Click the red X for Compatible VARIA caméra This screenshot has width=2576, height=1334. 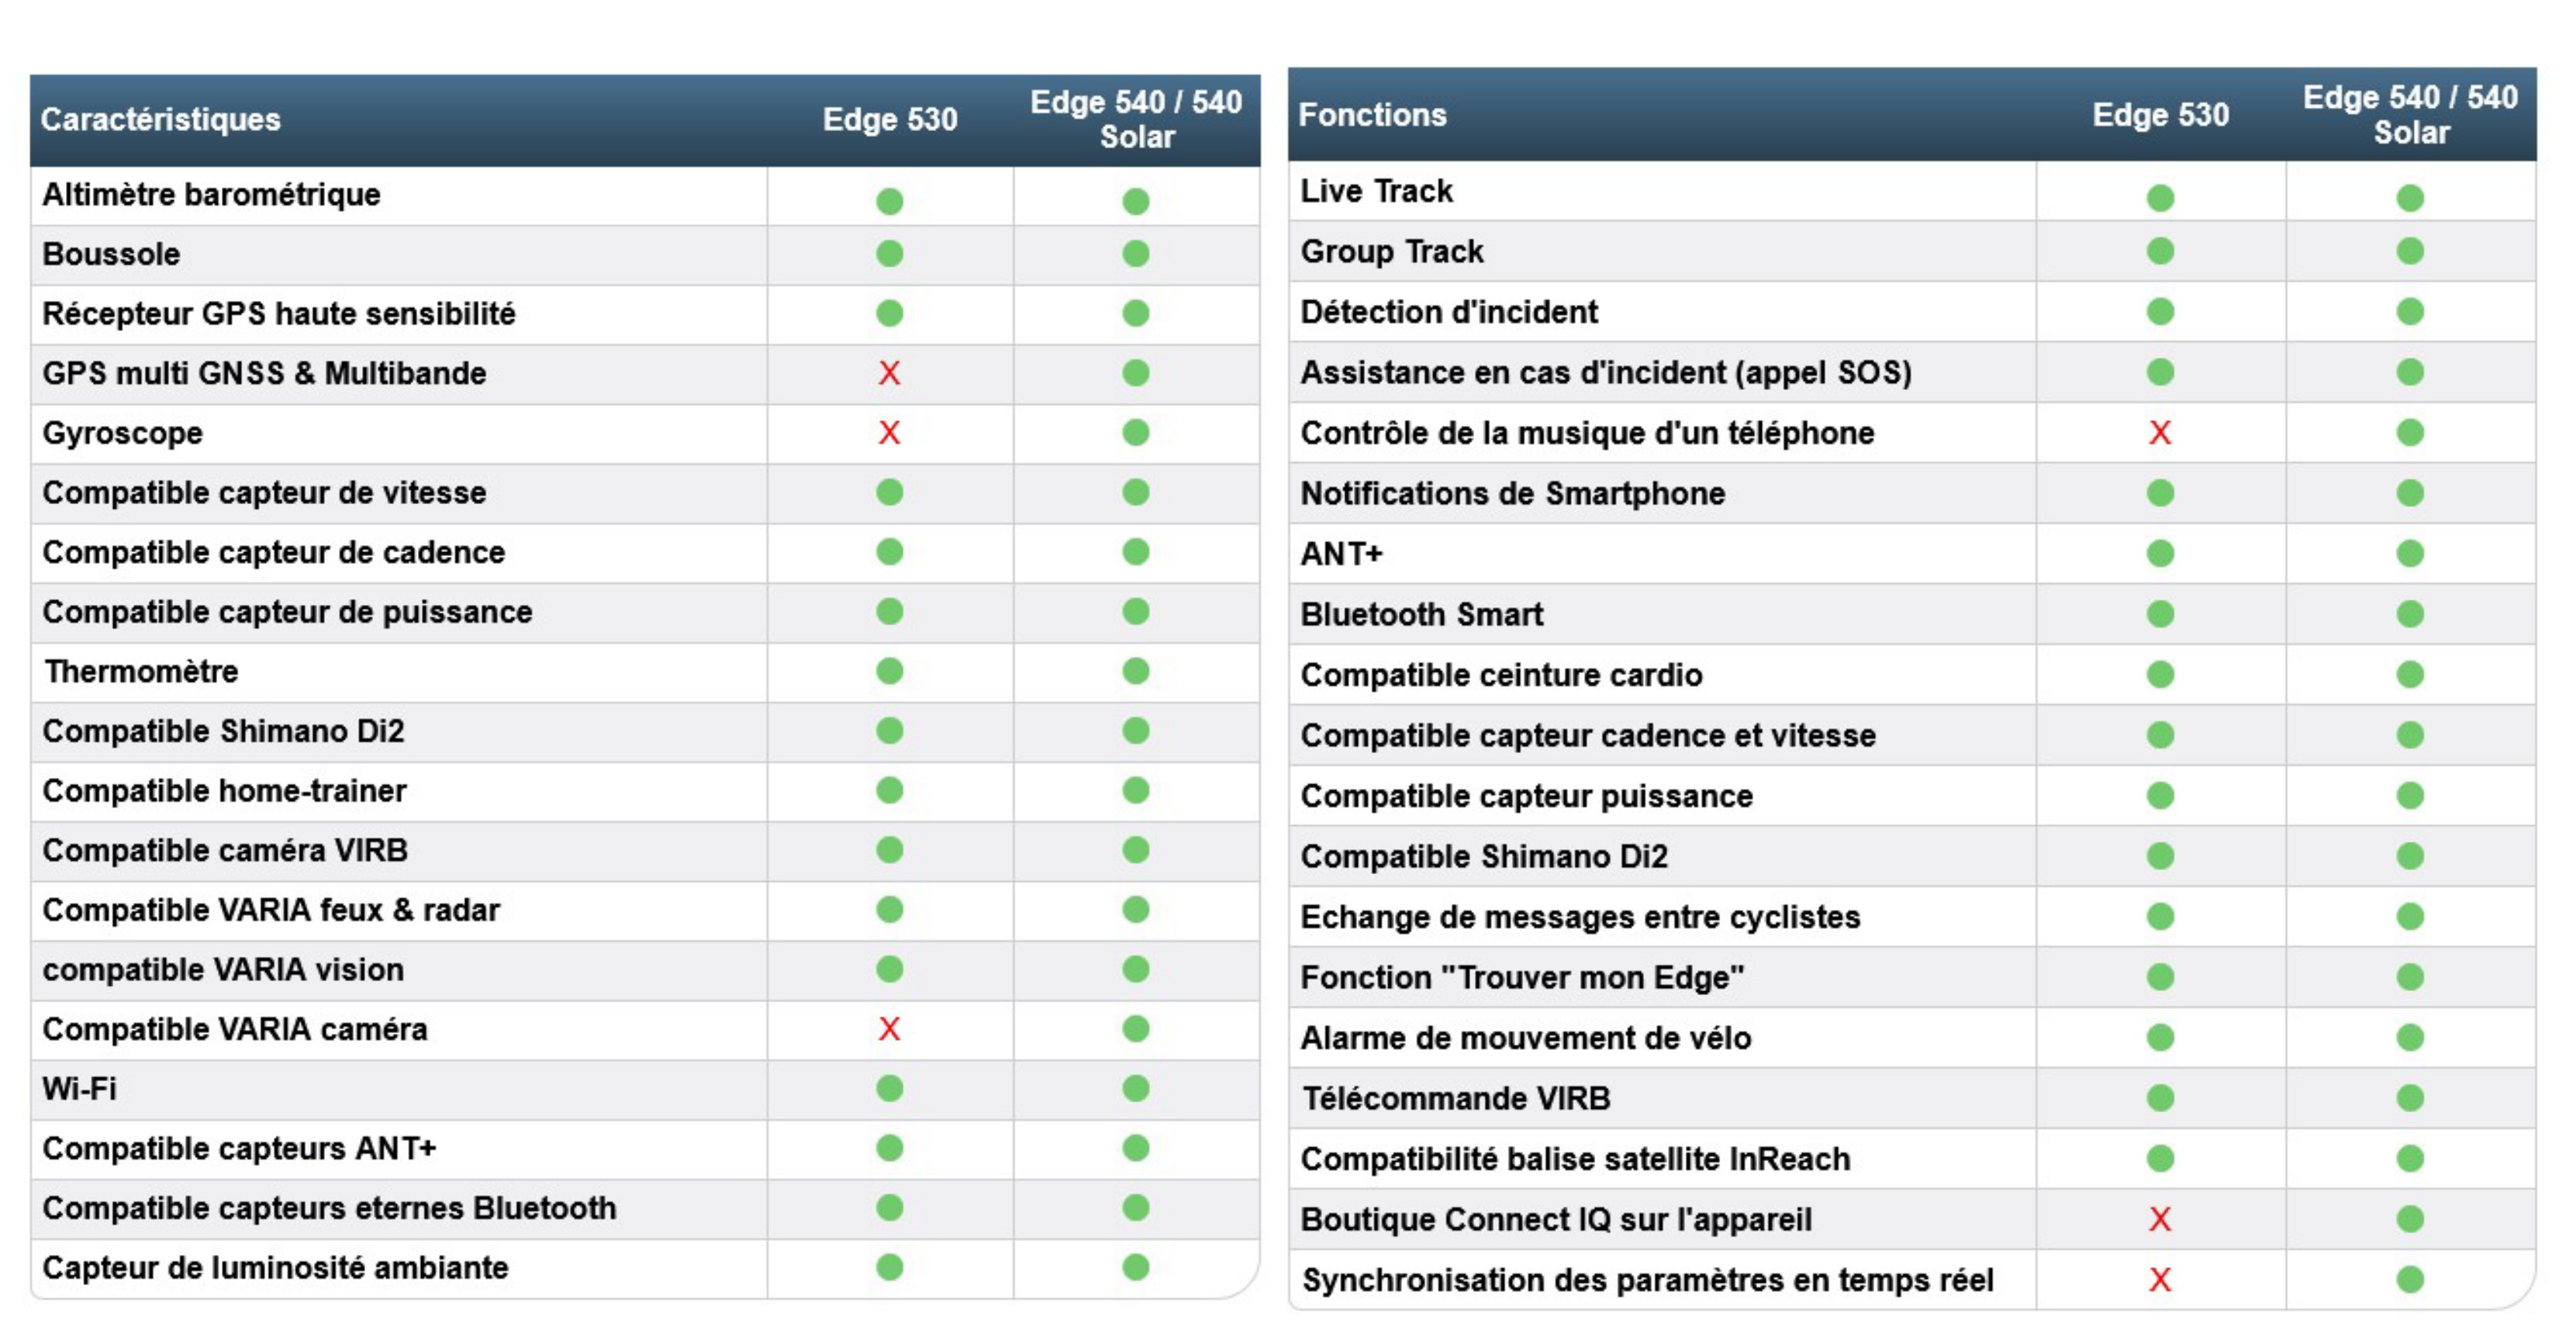[889, 1028]
